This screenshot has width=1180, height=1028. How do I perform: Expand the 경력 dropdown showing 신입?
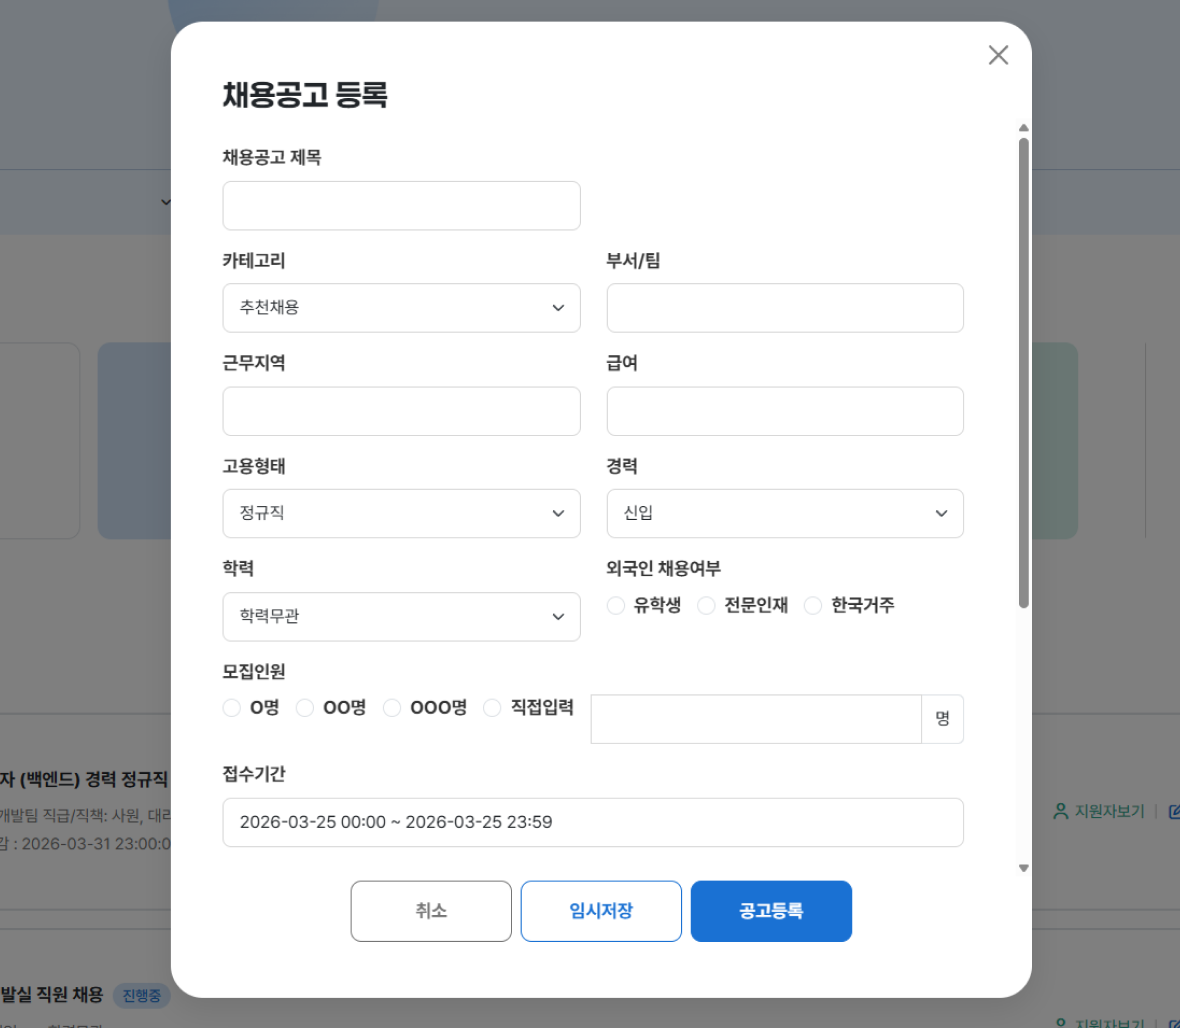point(785,513)
